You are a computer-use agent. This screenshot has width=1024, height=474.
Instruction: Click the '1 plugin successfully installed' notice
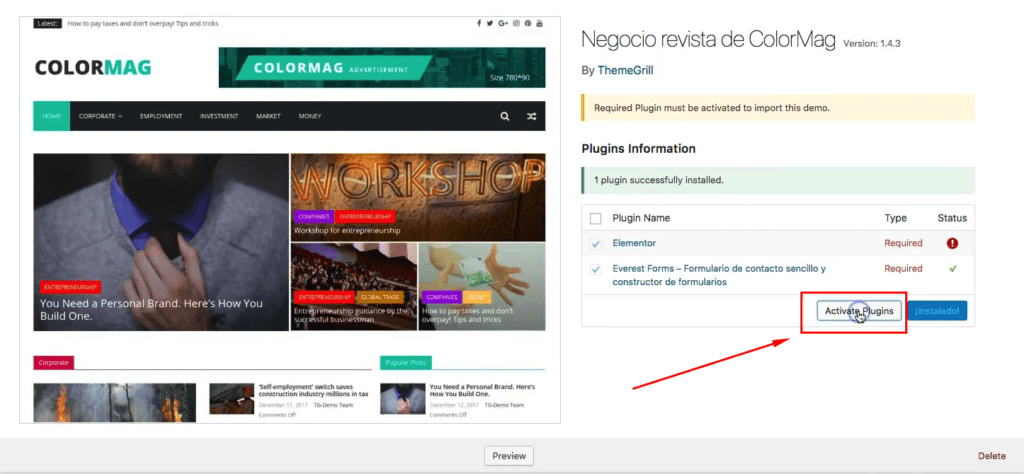778,180
